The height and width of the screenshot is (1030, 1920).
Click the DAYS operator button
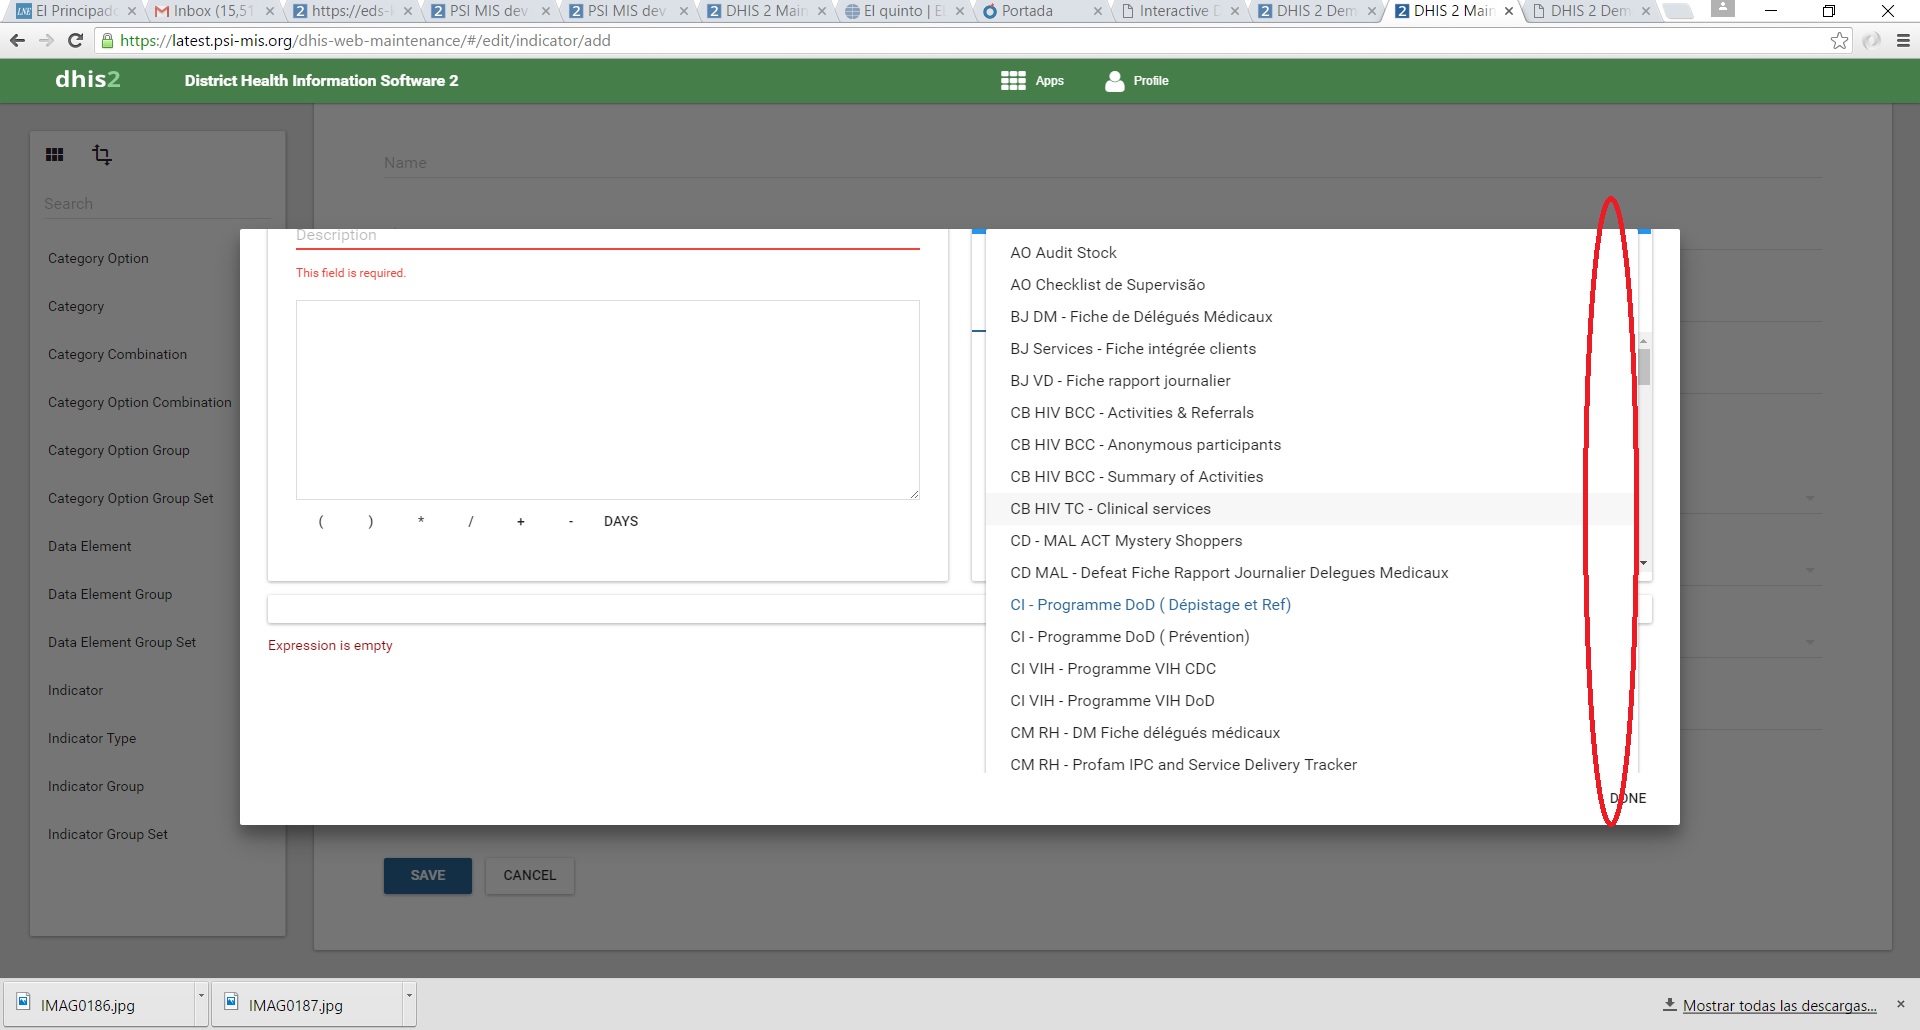(620, 522)
